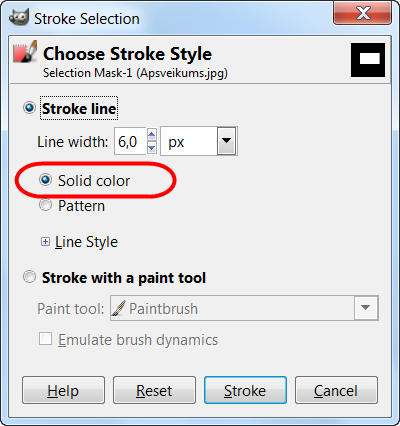400x426 pixels.
Task: Select the Pattern radio button
Action: pyautogui.click(x=45, y=205)
